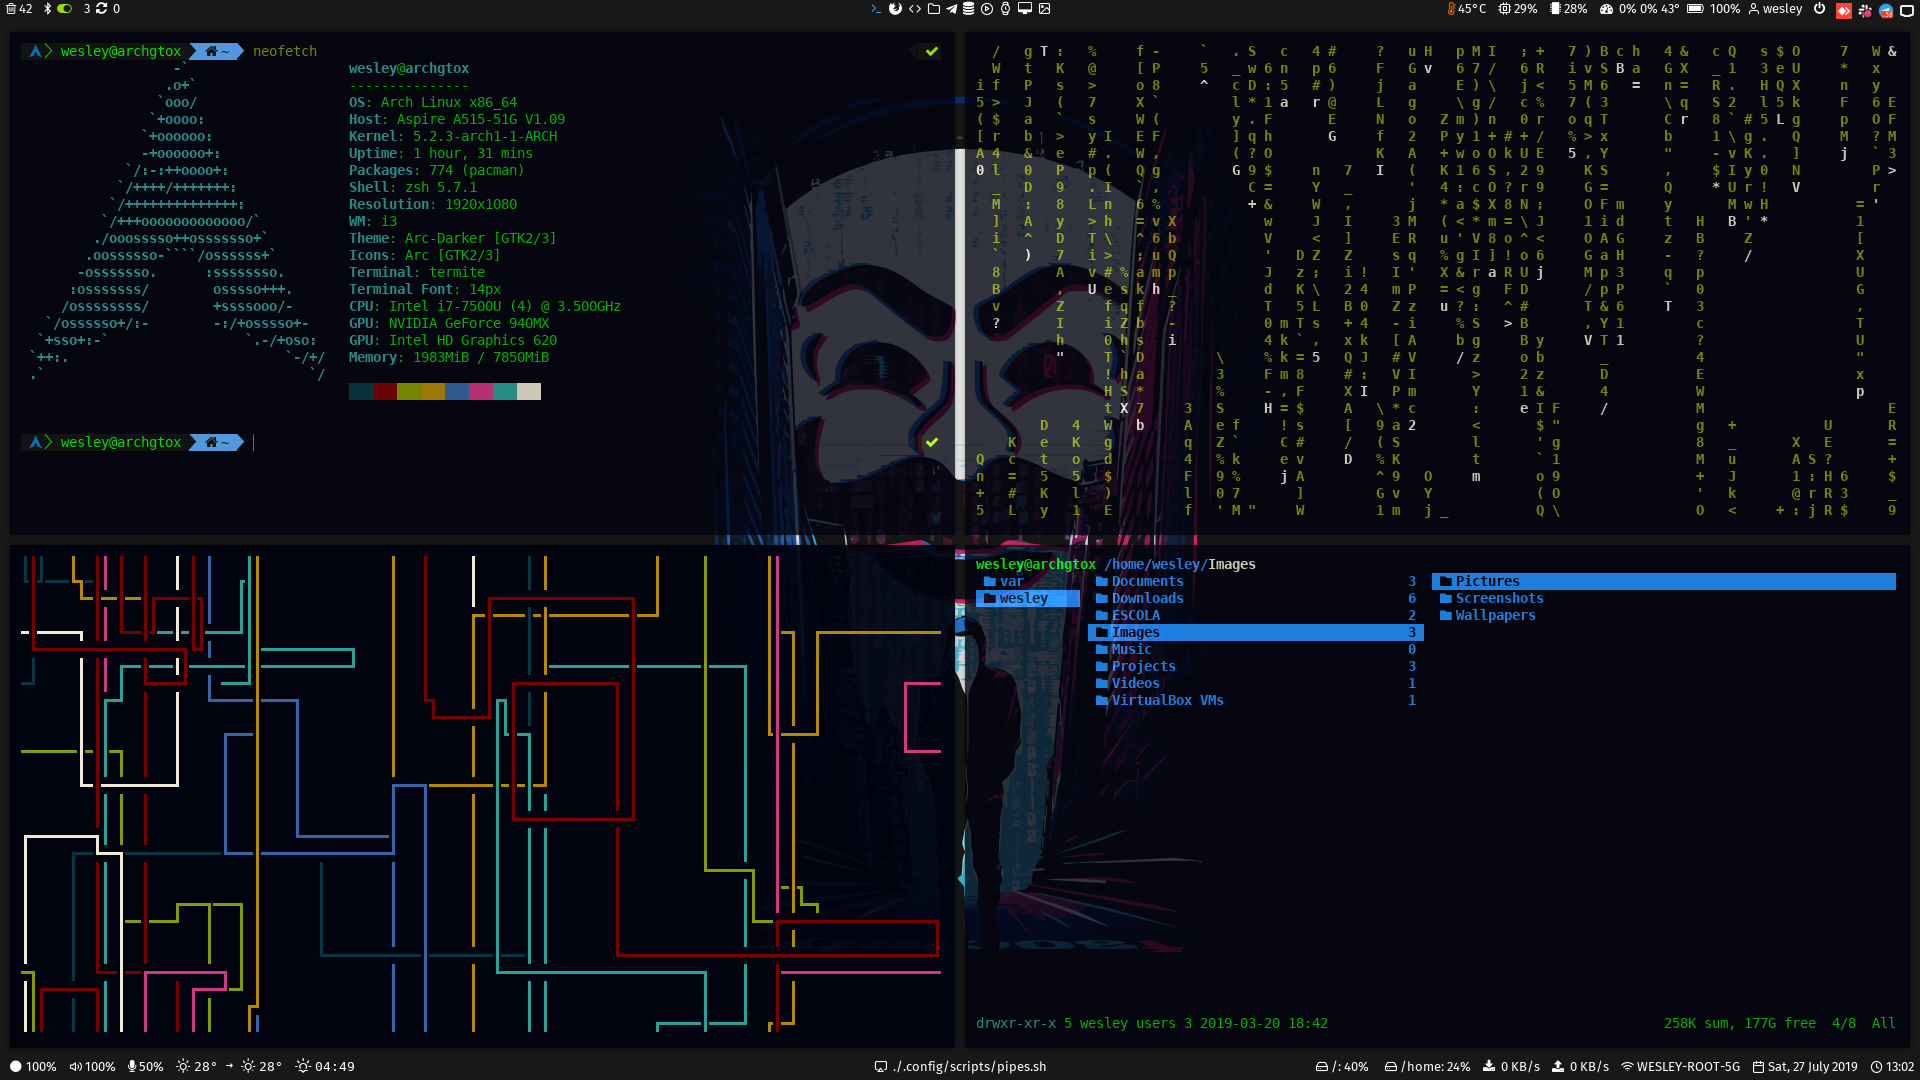This screenshot has width=1920, height=1080.
Task: Click the speaker volume indicator in bottom bar
Action: pos(92,1066)
